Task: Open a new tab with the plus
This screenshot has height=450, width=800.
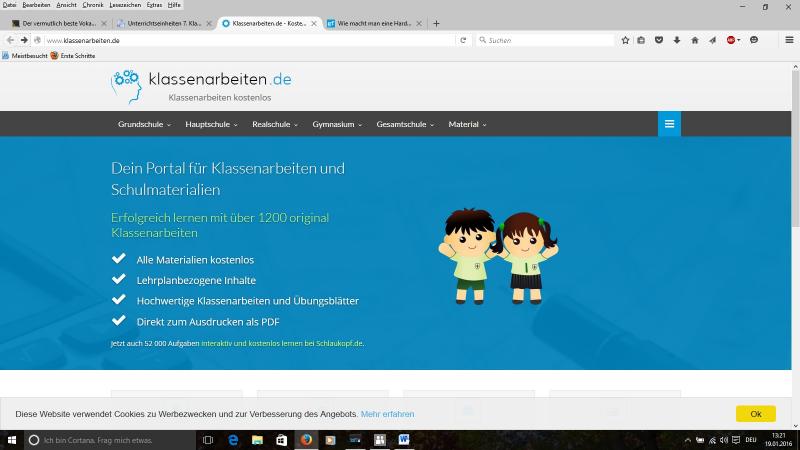Action: pyautogui.click(x=436, y=23)
